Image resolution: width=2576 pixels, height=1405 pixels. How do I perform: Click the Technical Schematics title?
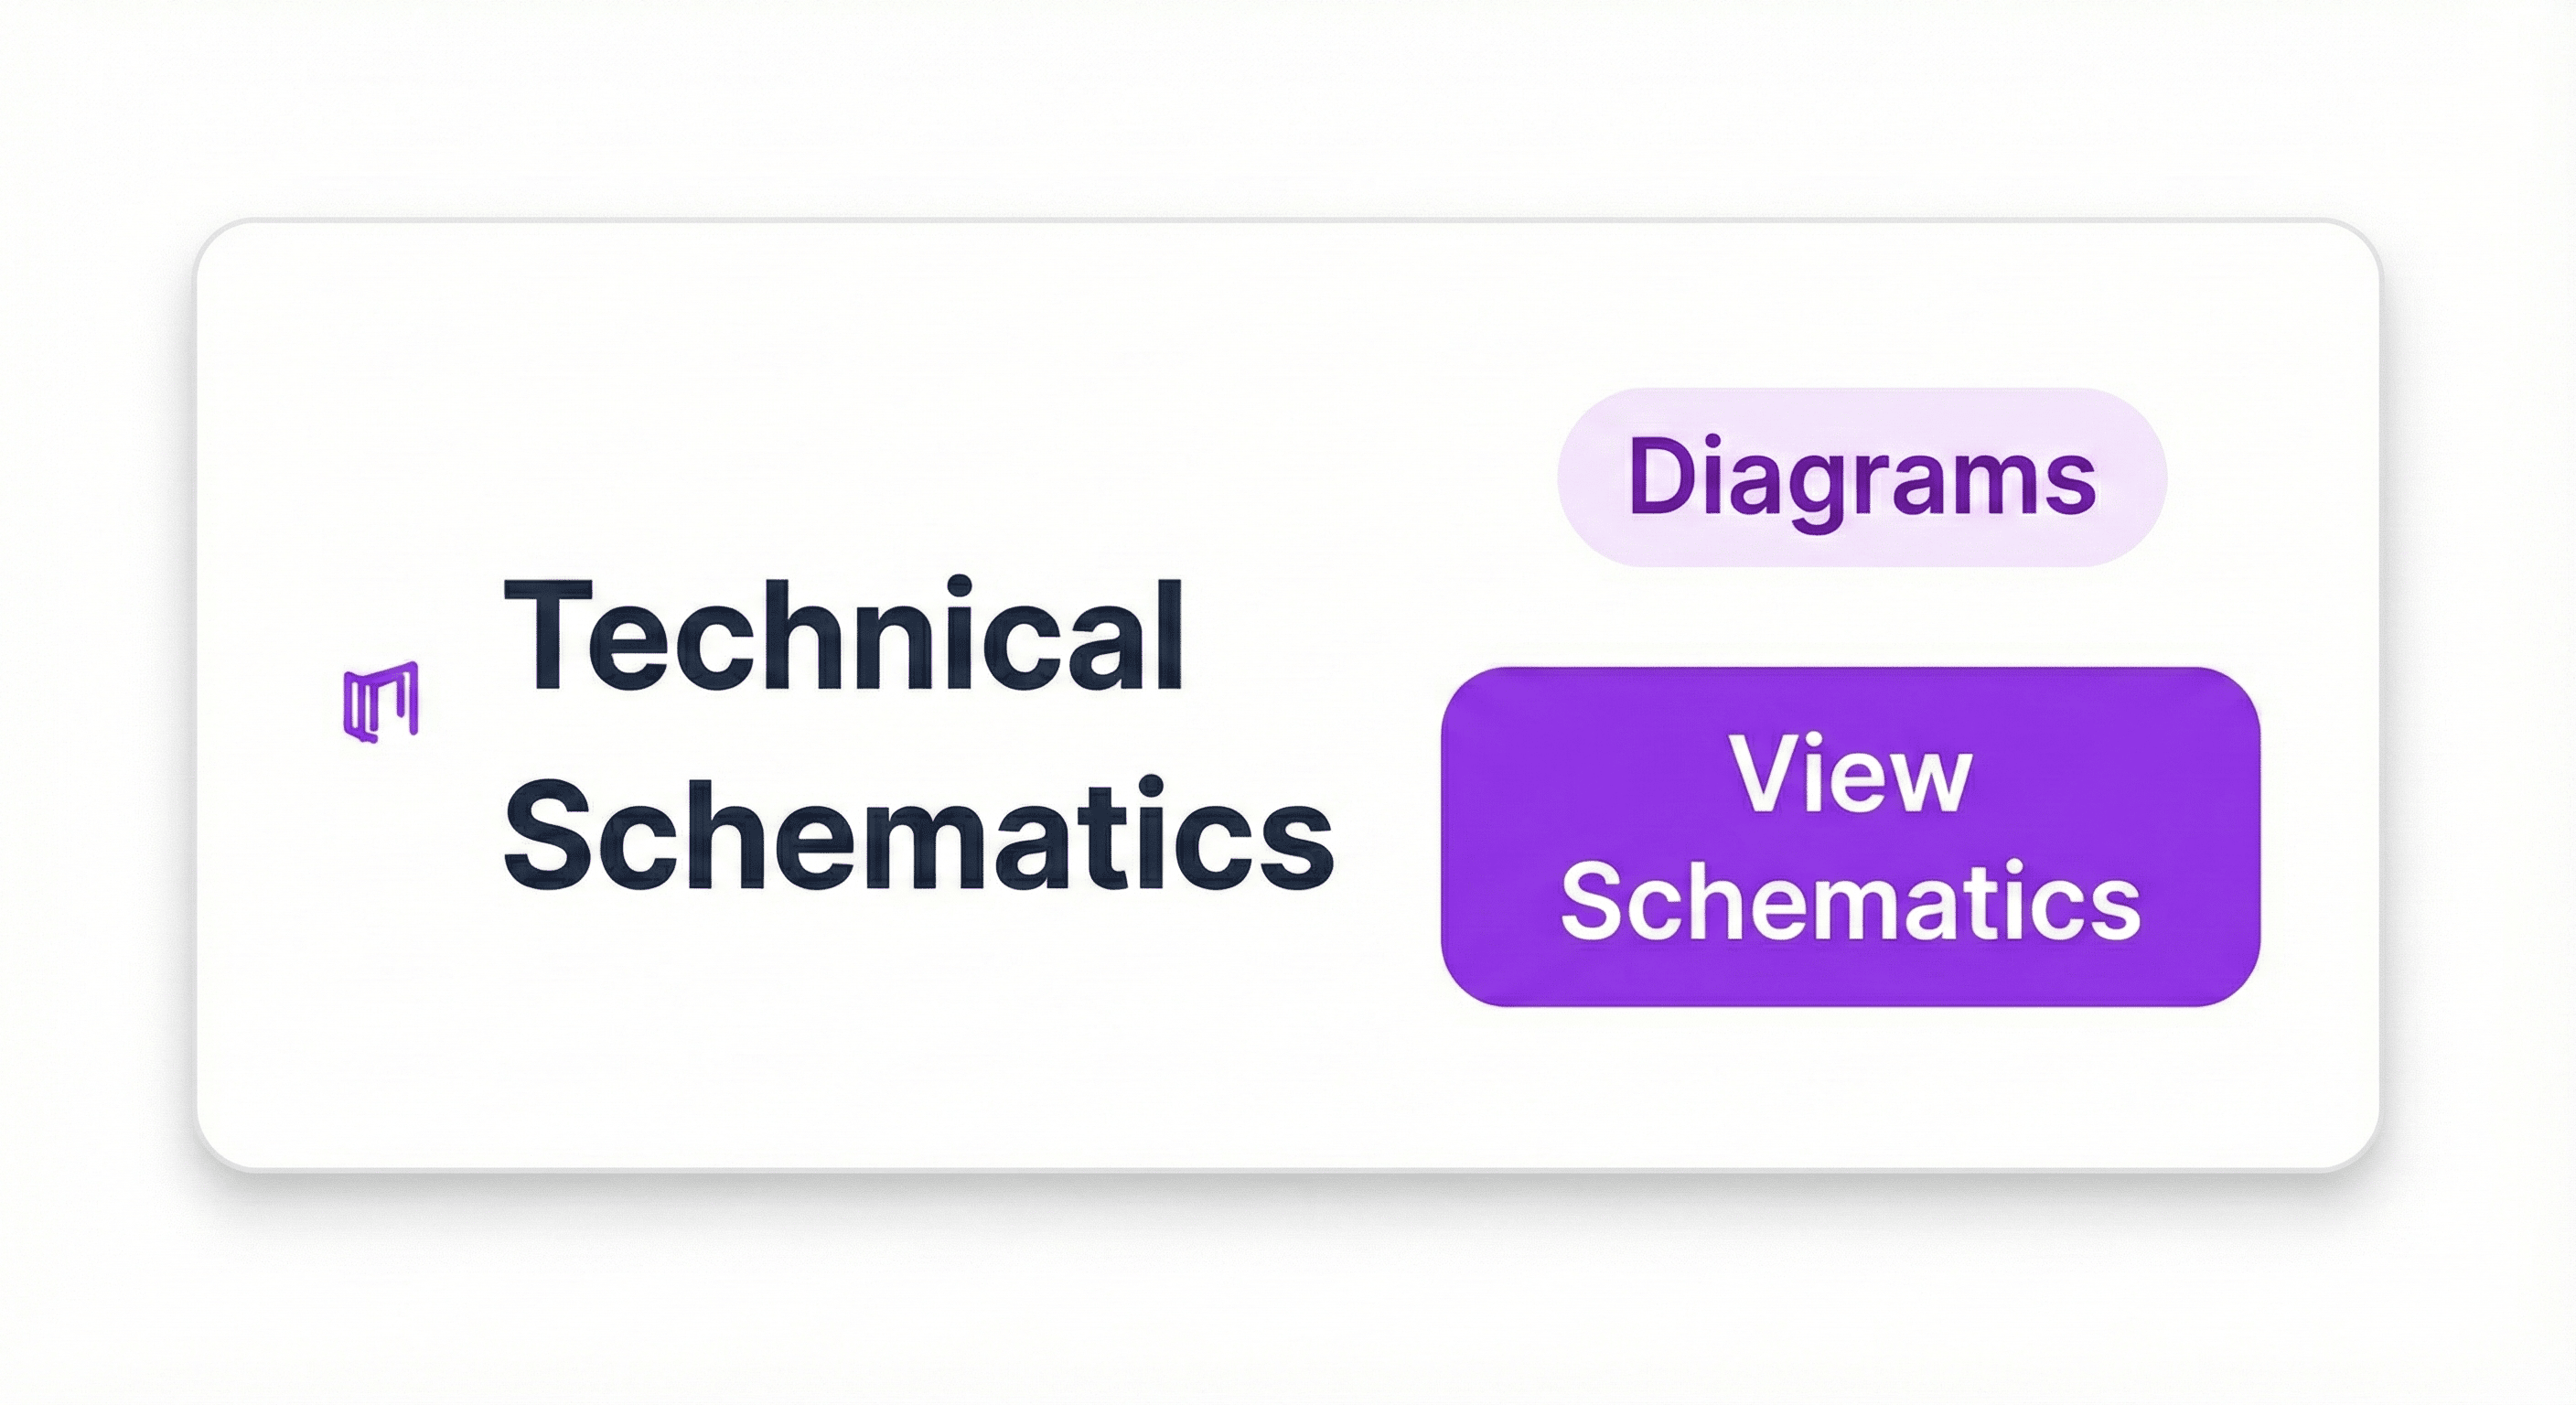point(917,735)
